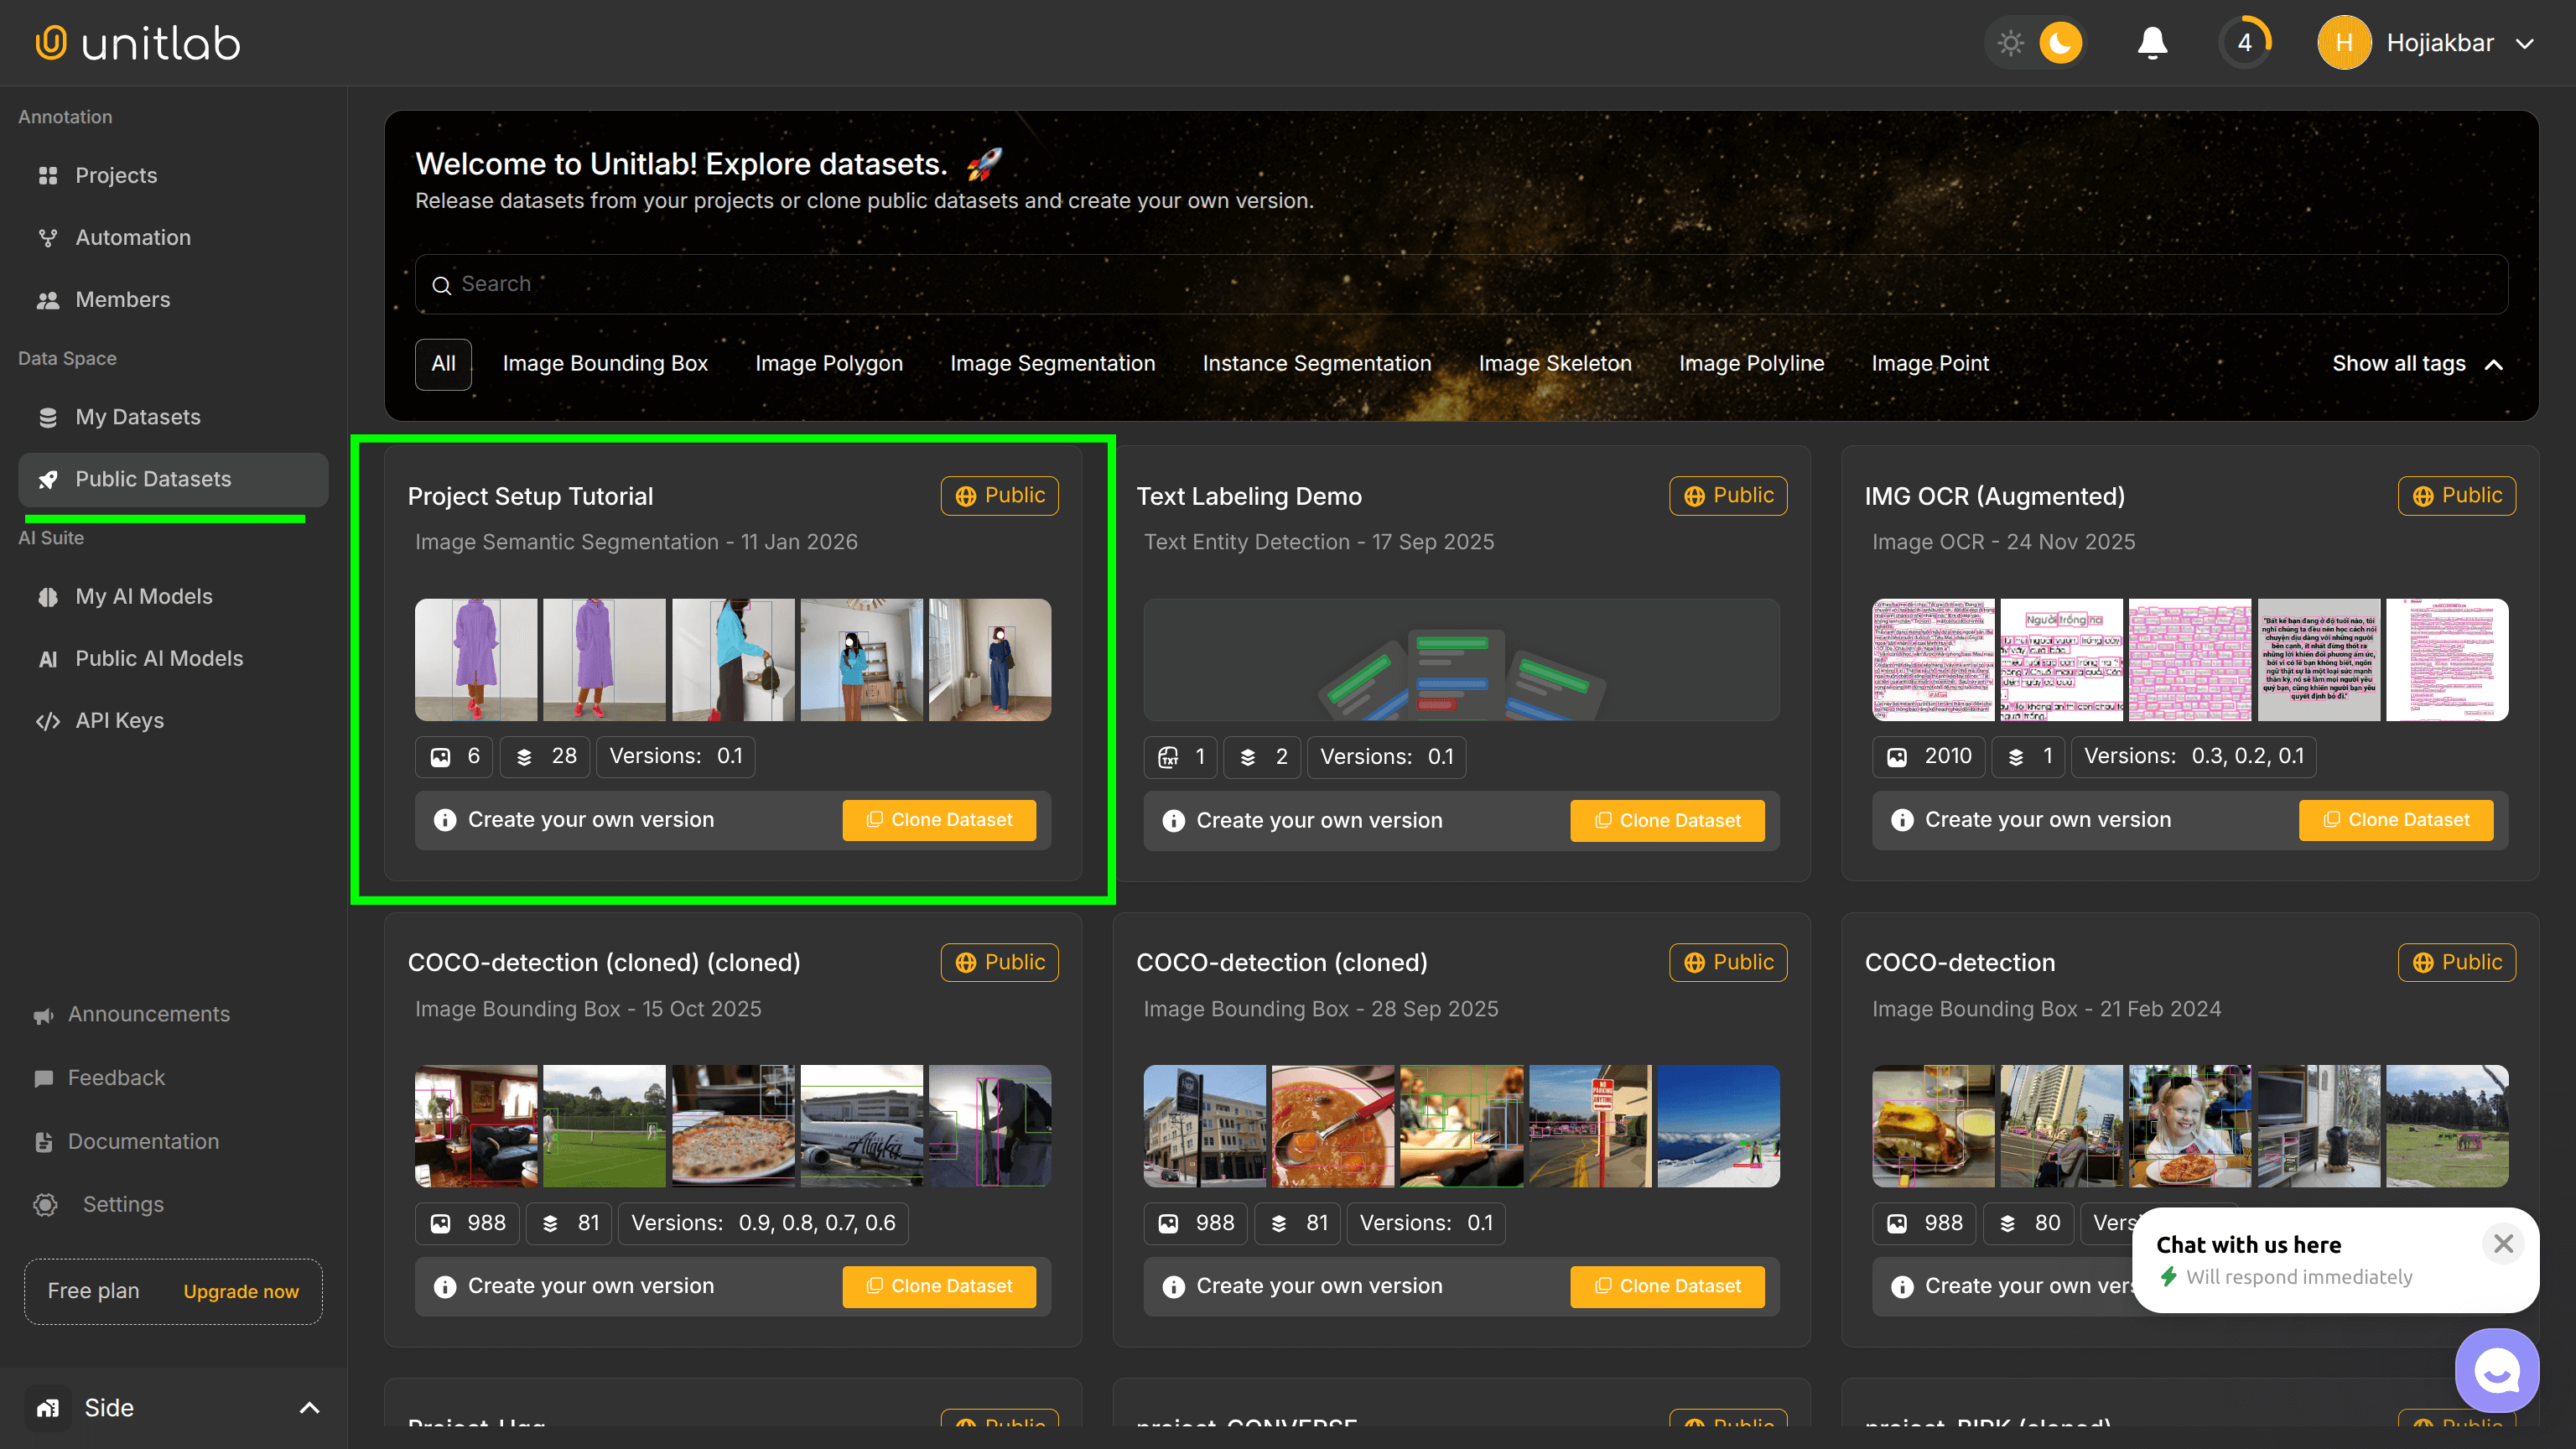Select the All filter tag

[x=443, y=364]
